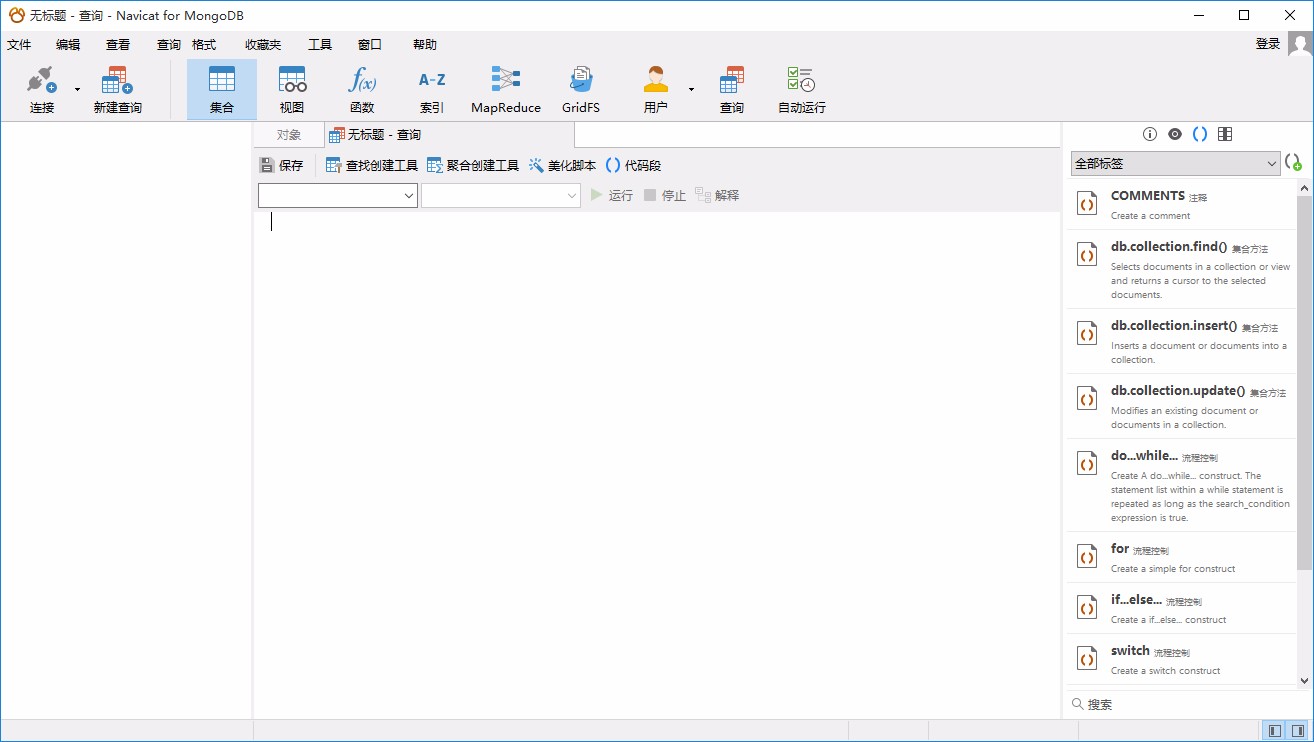The width and height of the screenshot is (1314, 742).
Task: Select the COMMENTS snippet
Action: pos(1180,204)
